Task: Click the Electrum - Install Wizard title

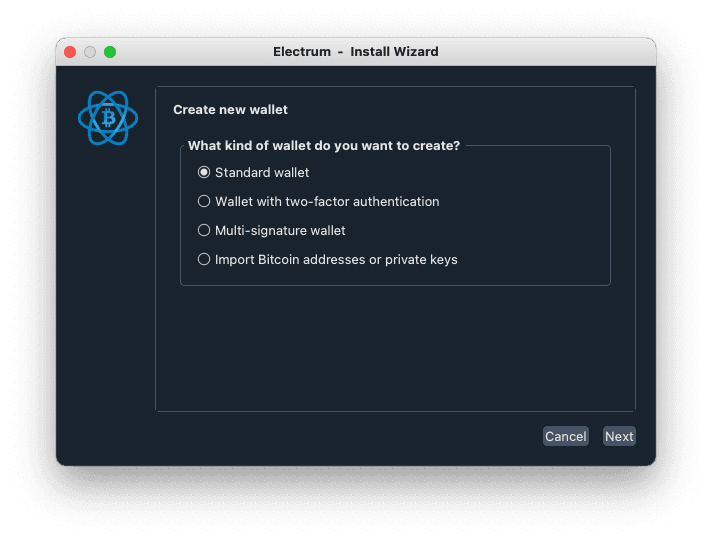Action: click(355, 52)
